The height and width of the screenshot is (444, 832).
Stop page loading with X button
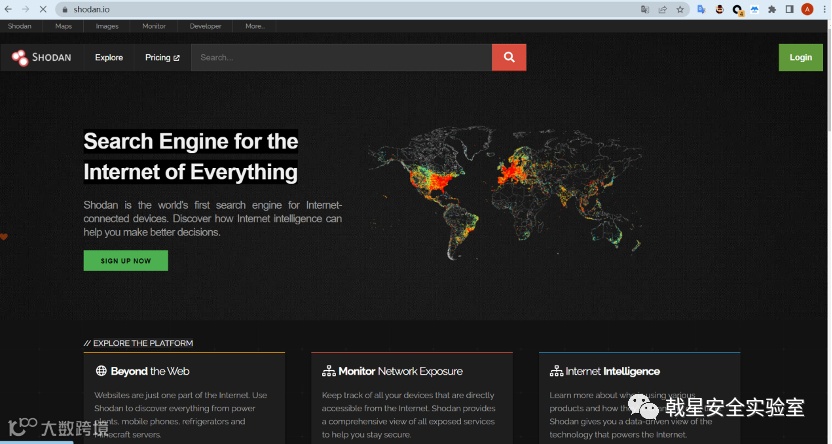[43, 10]
